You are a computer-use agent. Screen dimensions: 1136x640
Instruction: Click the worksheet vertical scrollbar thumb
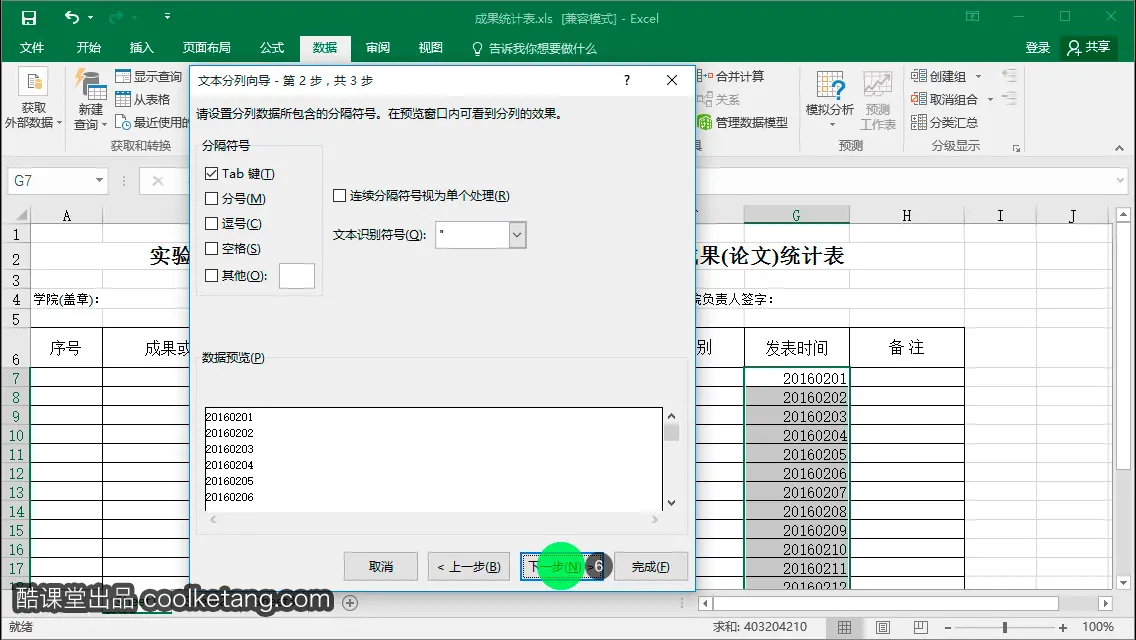(1123, 348)
